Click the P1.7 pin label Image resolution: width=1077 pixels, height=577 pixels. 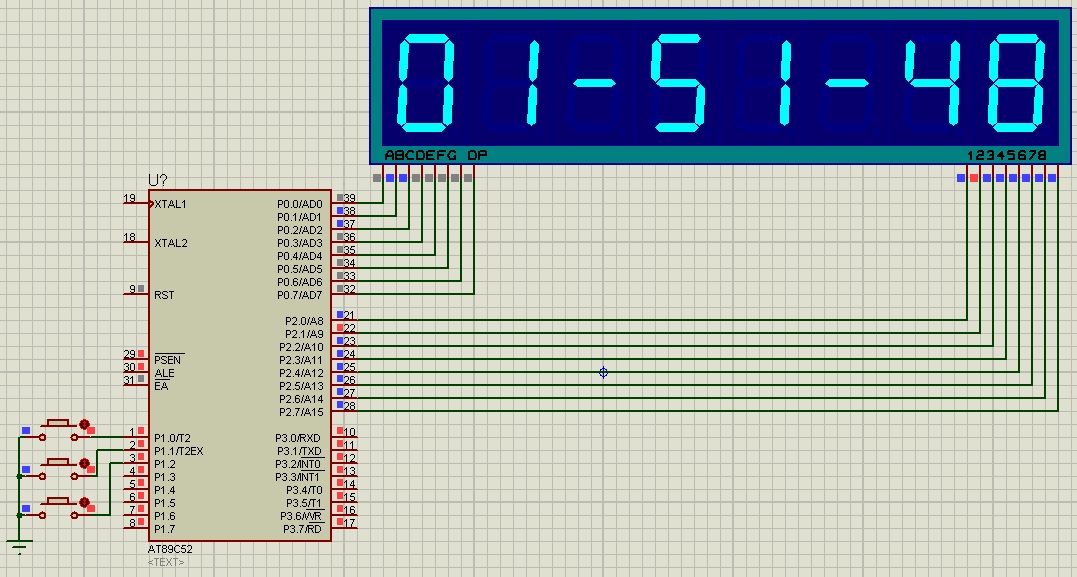165,530
